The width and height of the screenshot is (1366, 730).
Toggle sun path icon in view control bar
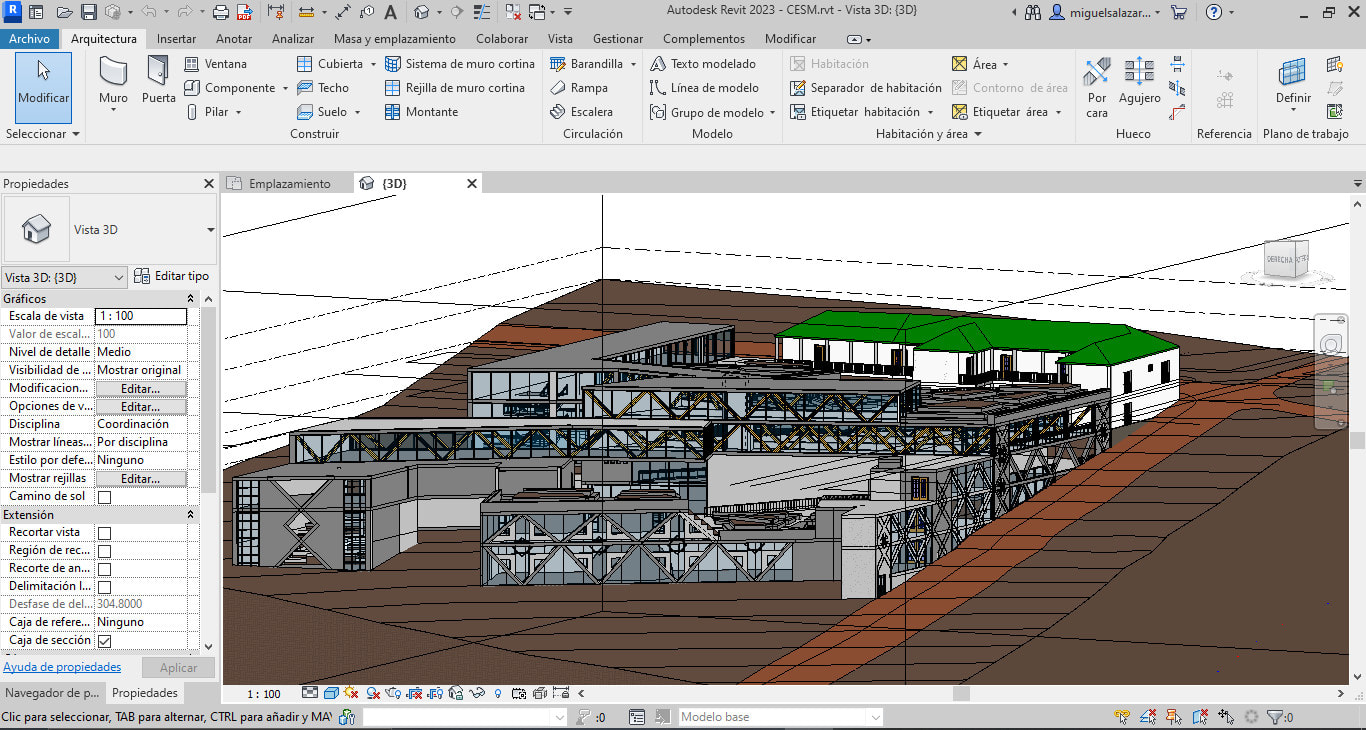point(351,692)
